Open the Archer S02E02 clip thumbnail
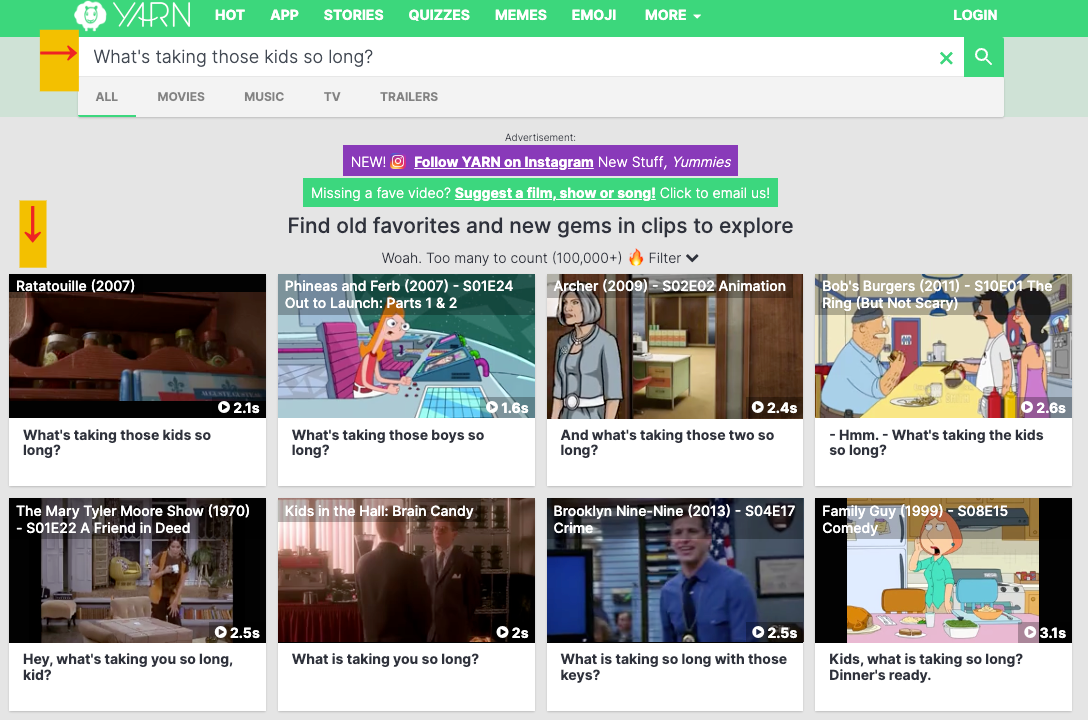Image resolution: width=1088 pixels, height=720 pixels. point(674,346)
